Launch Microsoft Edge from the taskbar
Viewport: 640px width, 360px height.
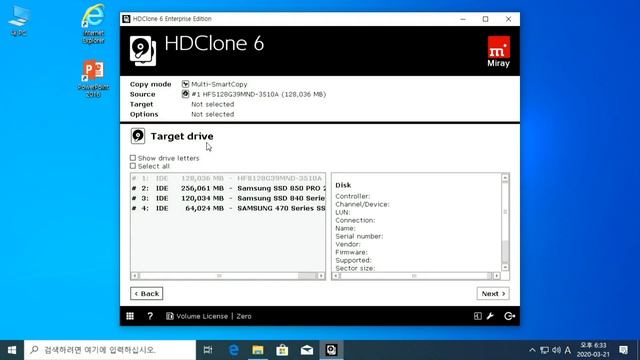pos(233,350)
